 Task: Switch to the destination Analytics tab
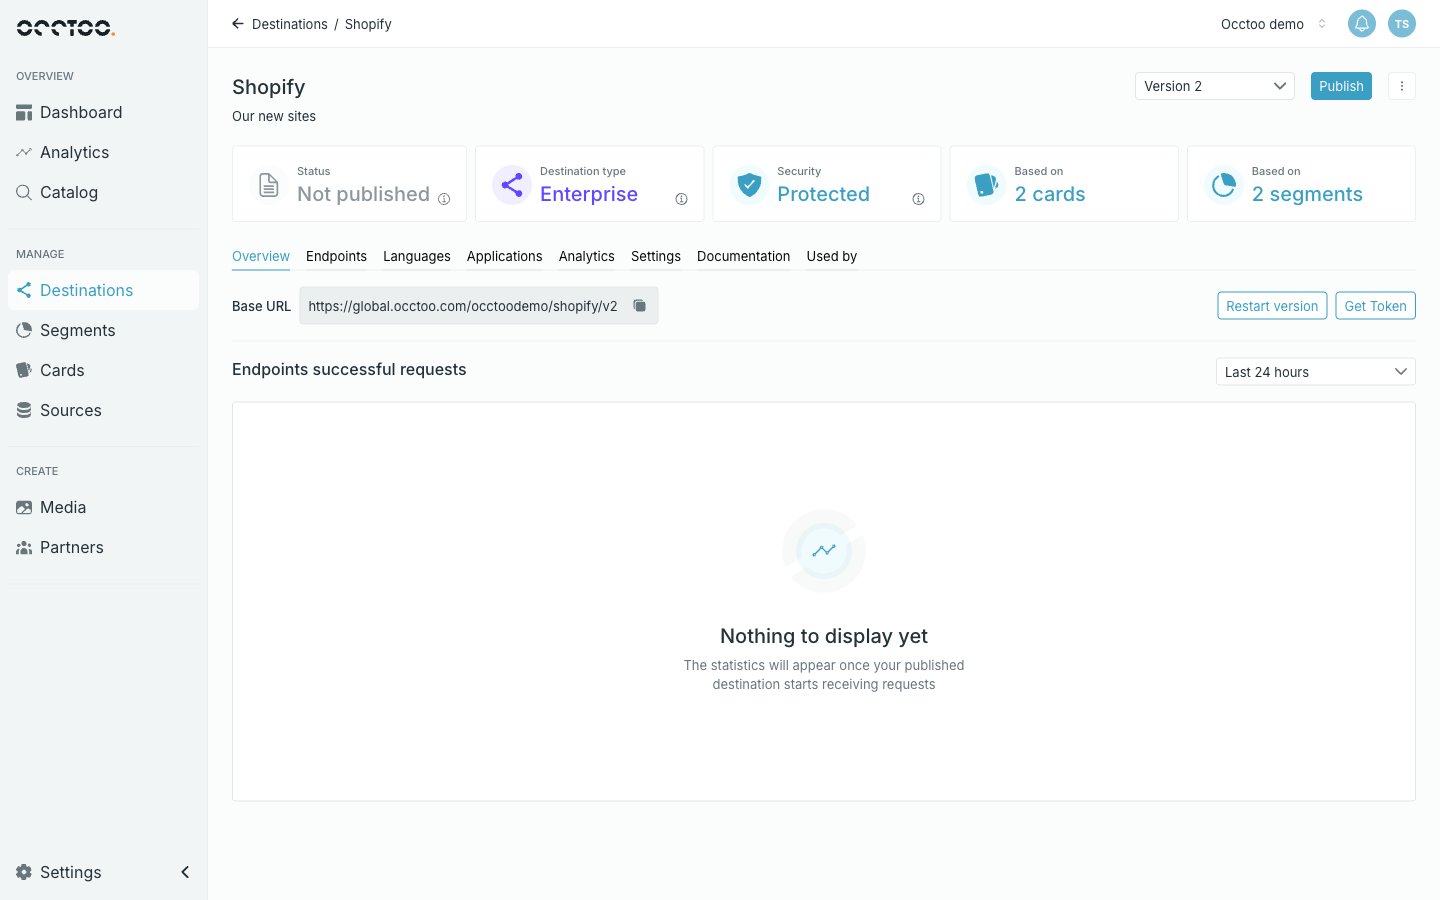pyautogui.click(x=587, y=257)
